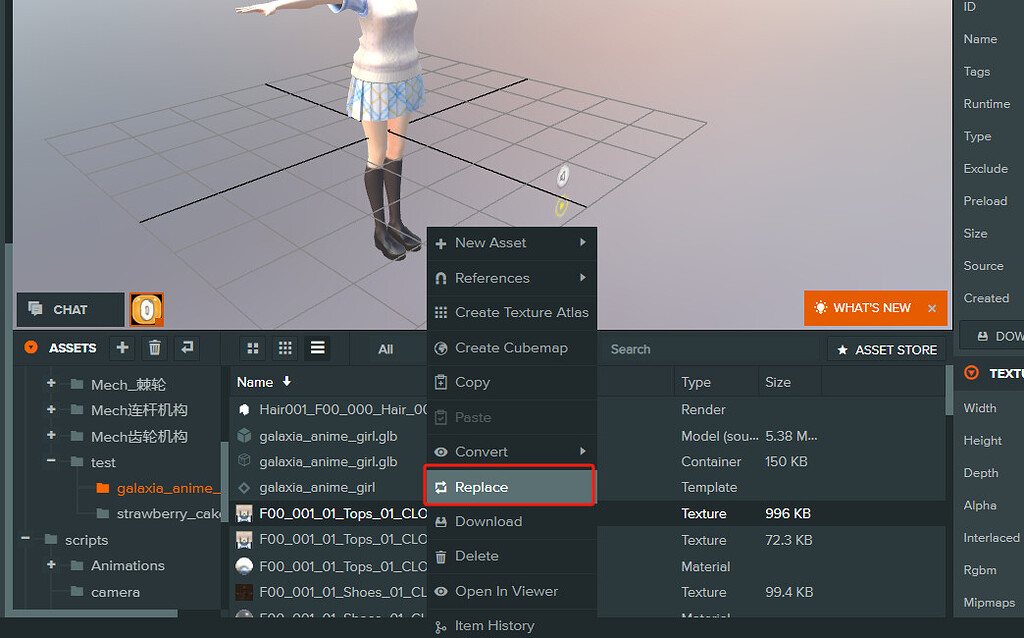Create a new asset with the plus icon
Viewport: 1024px width, 638px height.
click(120, 348)
